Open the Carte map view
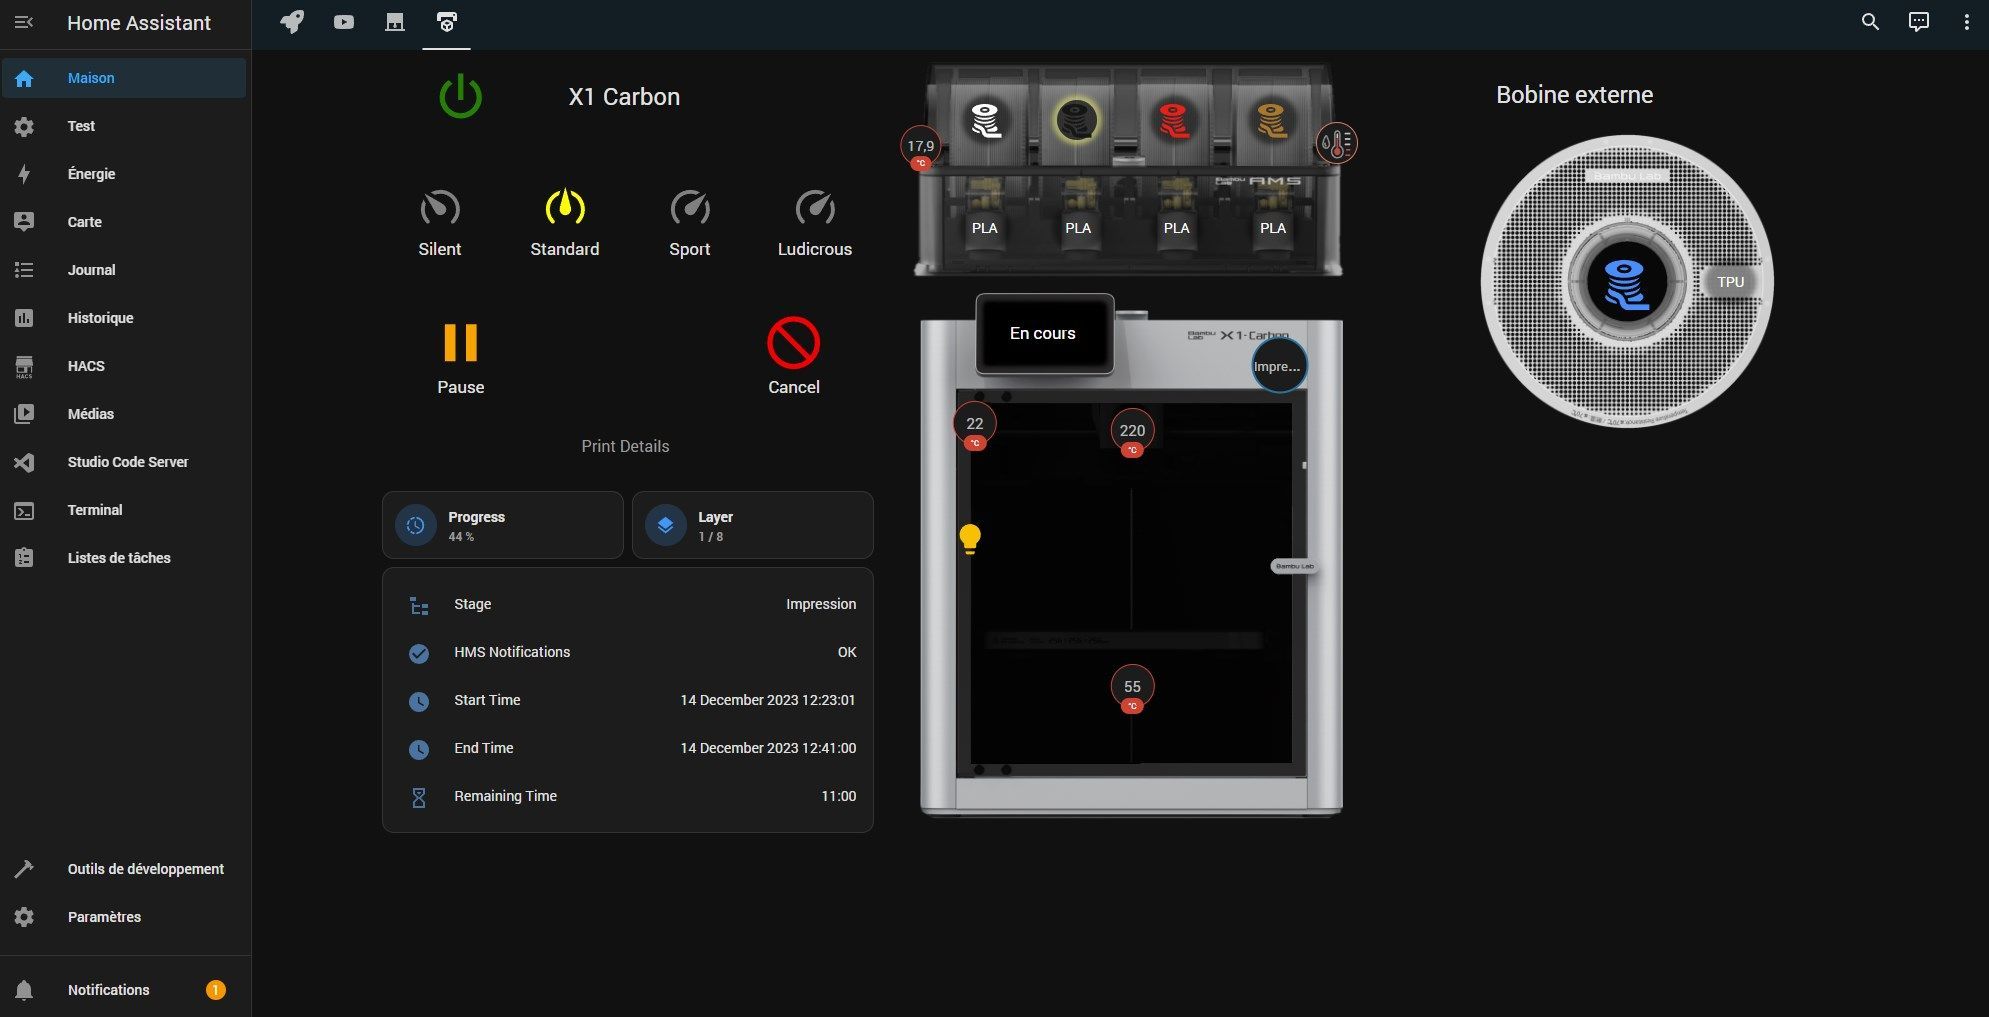1989x1017 pixels. click(x=124, y=222)
